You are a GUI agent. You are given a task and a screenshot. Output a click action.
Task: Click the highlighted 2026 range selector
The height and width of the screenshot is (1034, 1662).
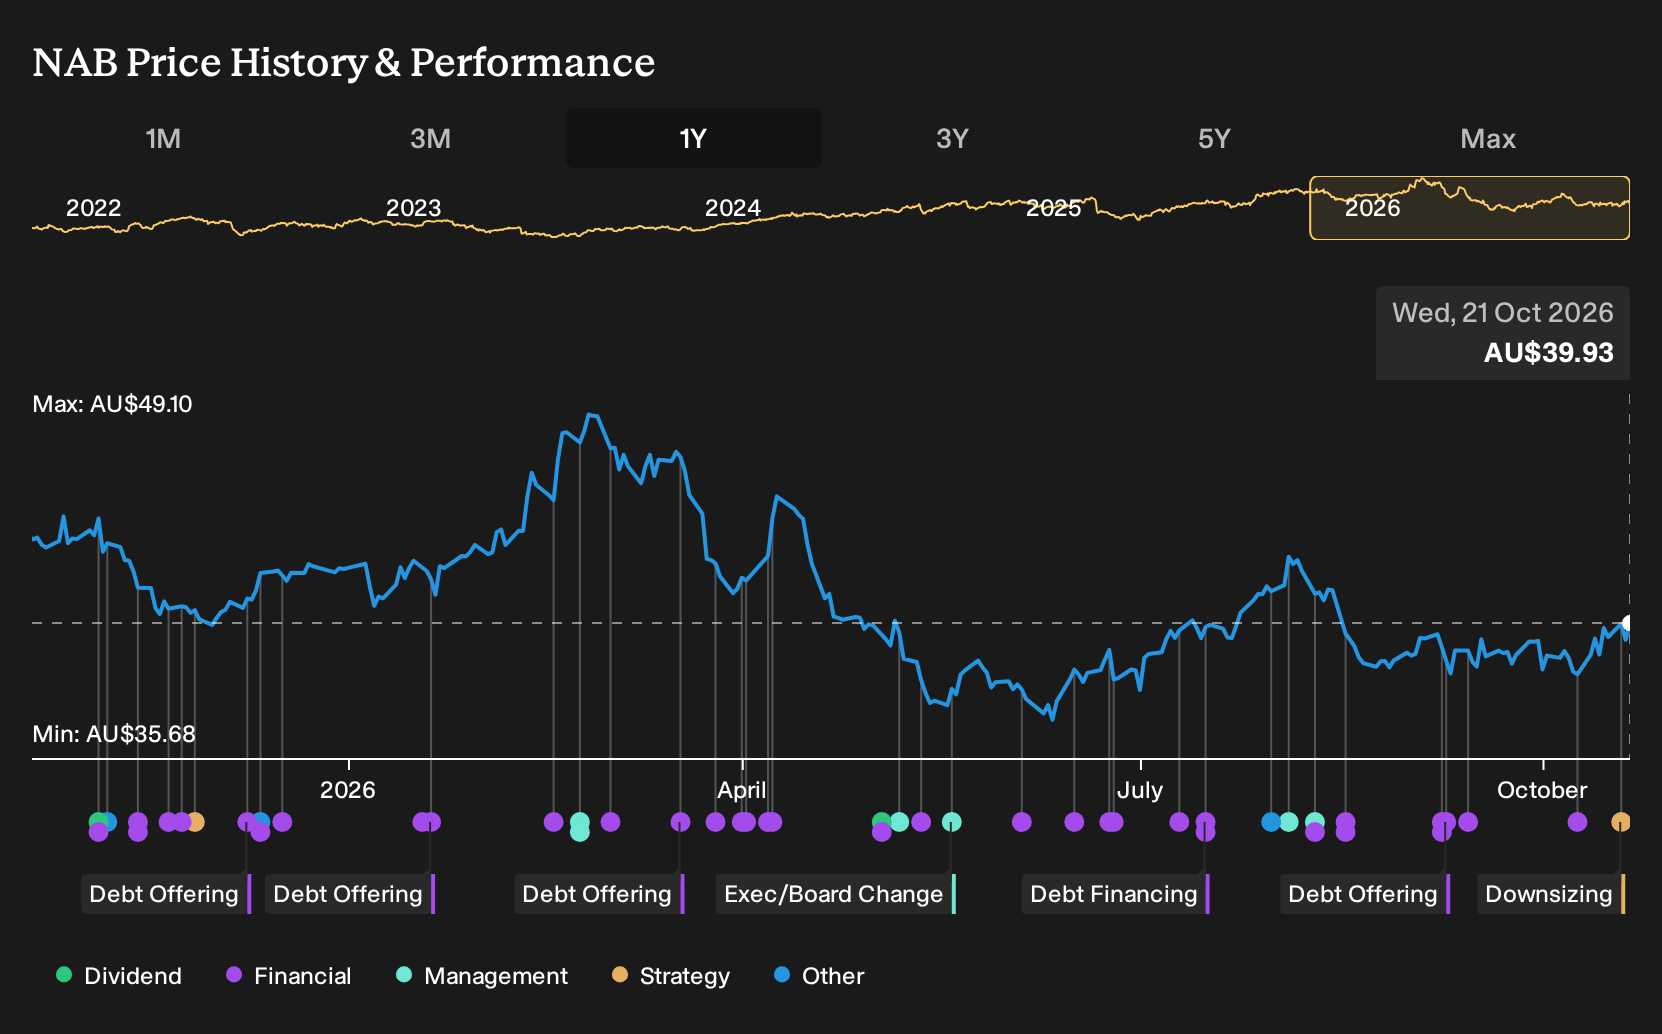tap(1470, 208)
